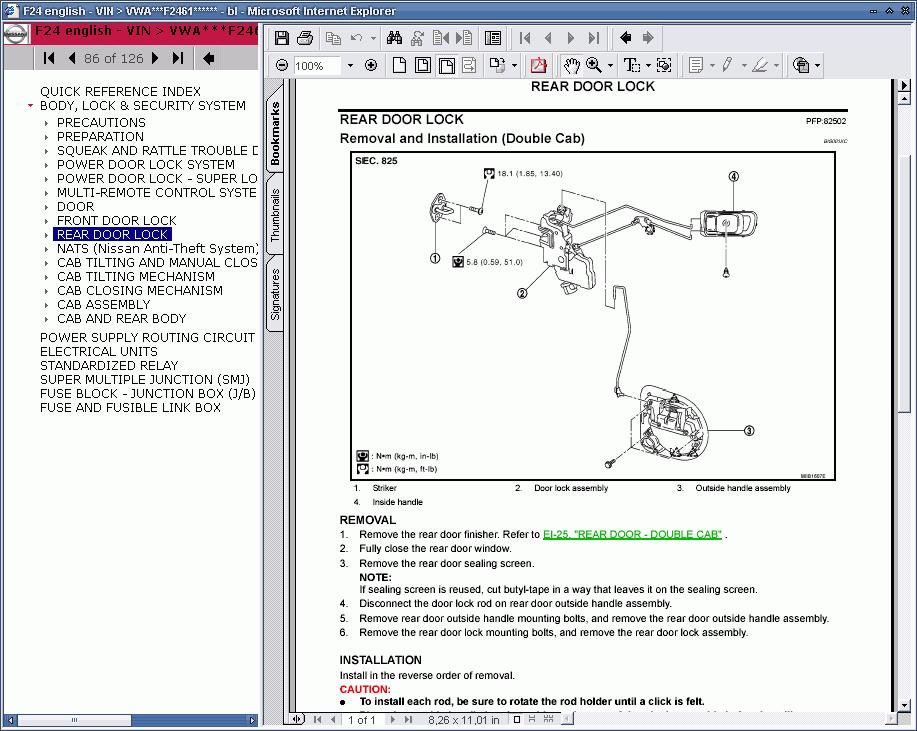The width and height of the screenshot is (917, 731).
Task: Open the rotate view dropdown arrow
Action: [x=514, y=65]
